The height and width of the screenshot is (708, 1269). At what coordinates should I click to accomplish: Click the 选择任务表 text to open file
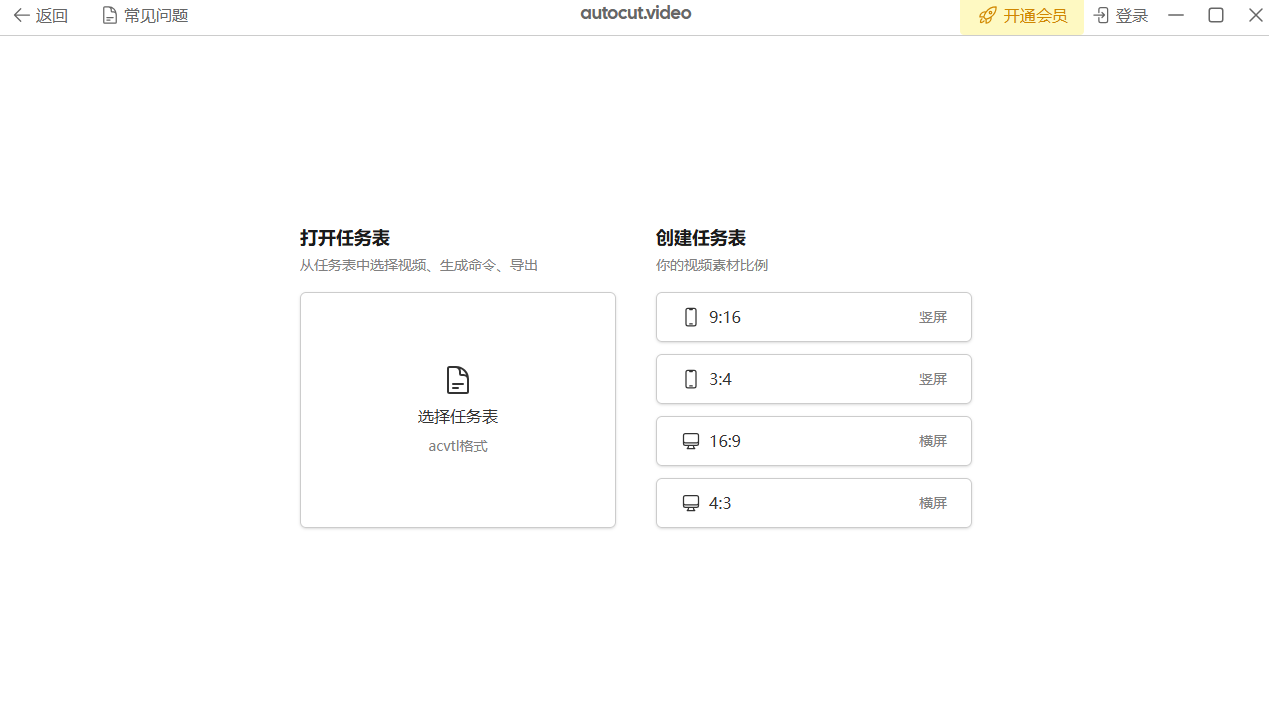coord(458,417)
